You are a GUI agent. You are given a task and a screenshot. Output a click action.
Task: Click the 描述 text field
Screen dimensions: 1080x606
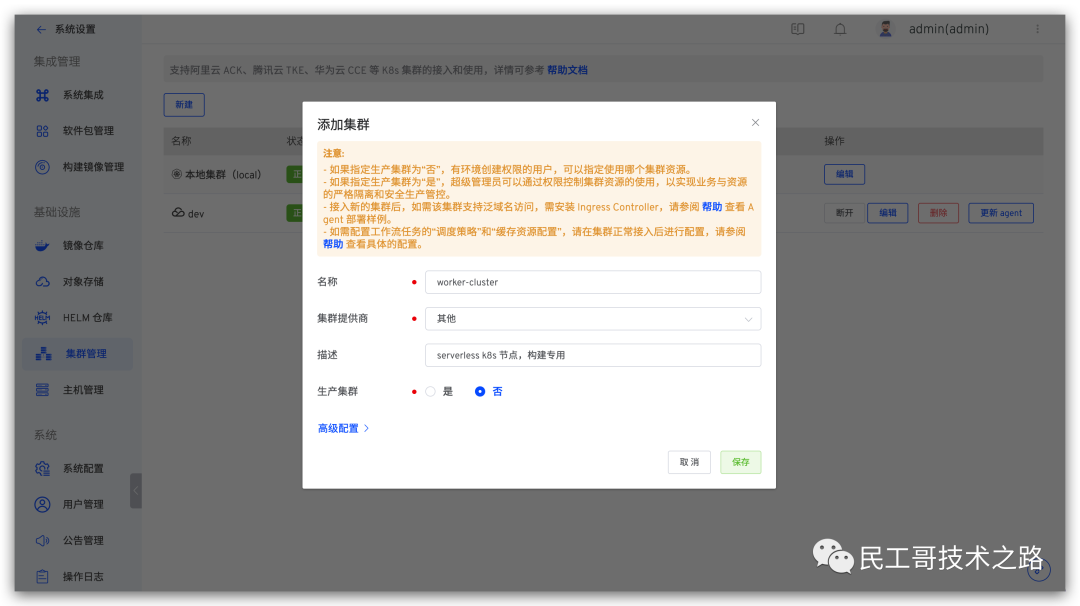593,355
